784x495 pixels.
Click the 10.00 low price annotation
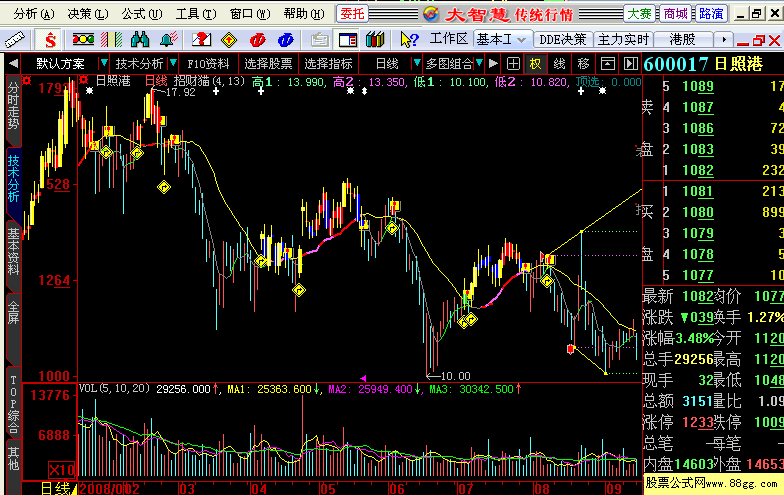point(449,376)
